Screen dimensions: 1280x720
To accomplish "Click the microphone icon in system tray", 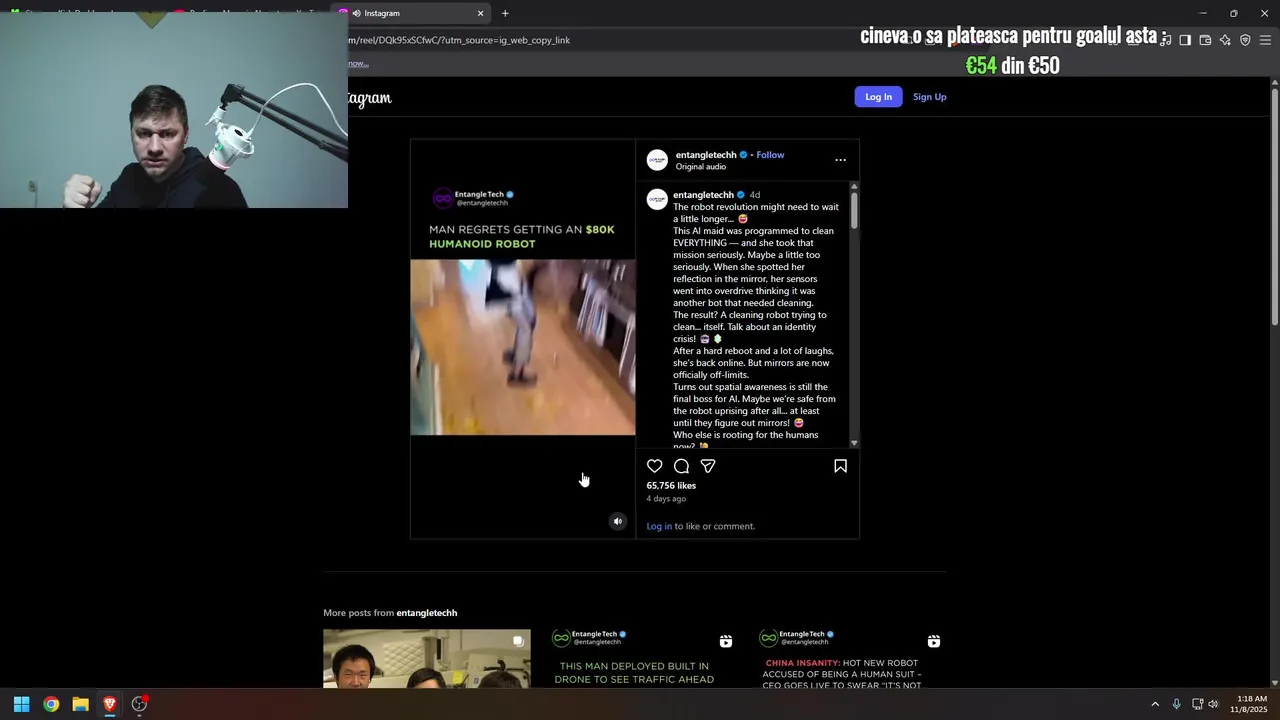I will [1177, 704].
